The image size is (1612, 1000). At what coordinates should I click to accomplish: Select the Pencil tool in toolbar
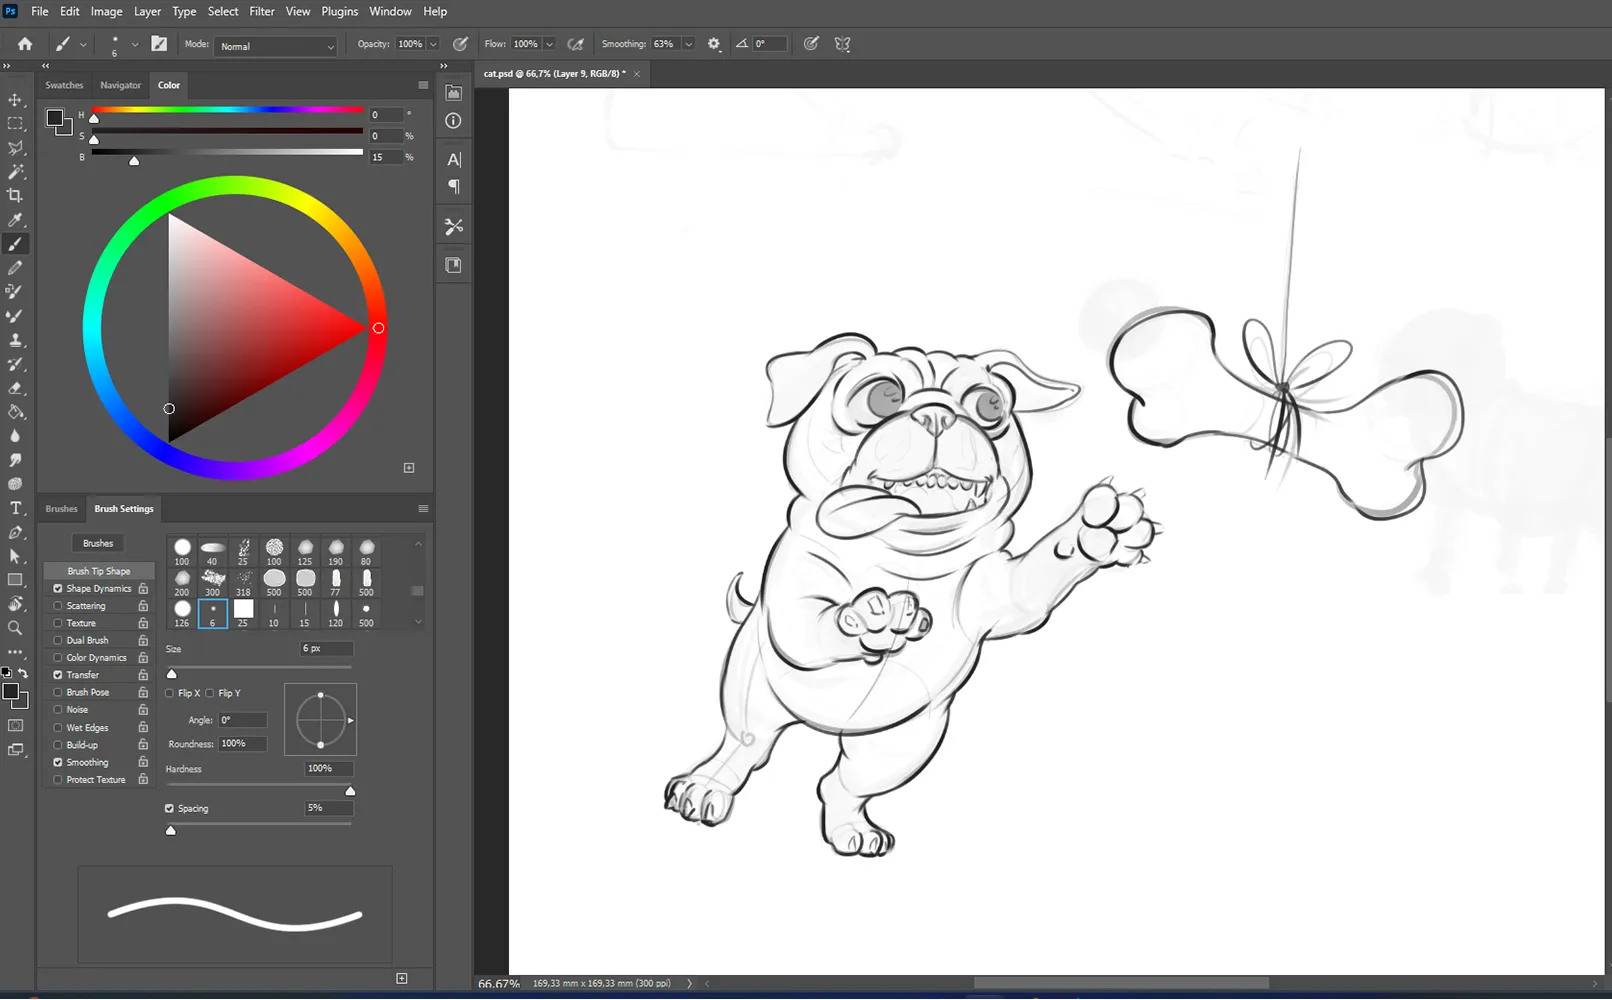pos(15,268)
